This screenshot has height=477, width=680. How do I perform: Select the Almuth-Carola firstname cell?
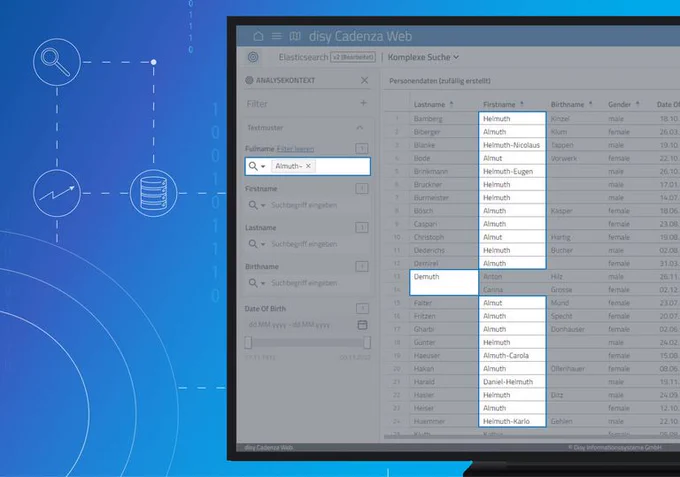coord(512,356)
